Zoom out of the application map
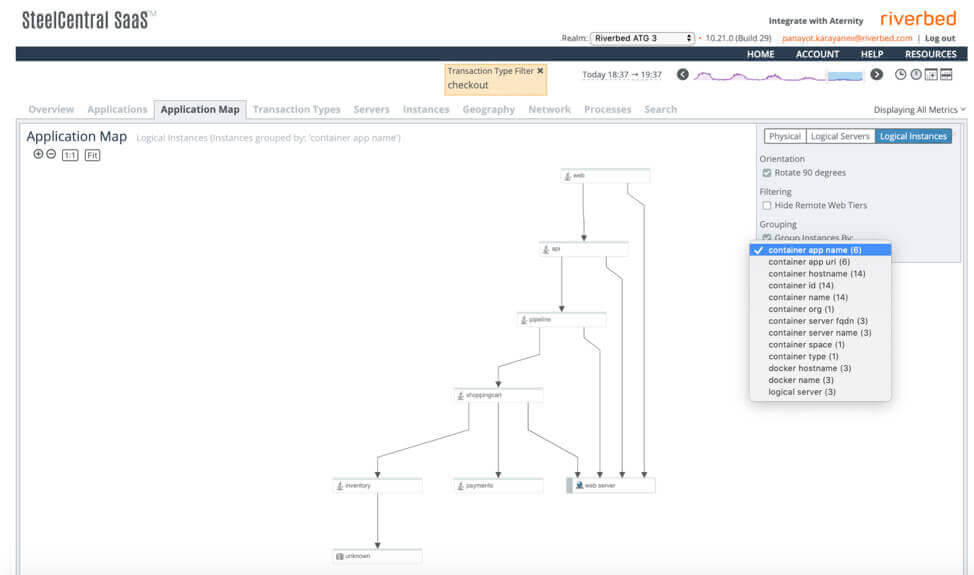 (51, 154)
